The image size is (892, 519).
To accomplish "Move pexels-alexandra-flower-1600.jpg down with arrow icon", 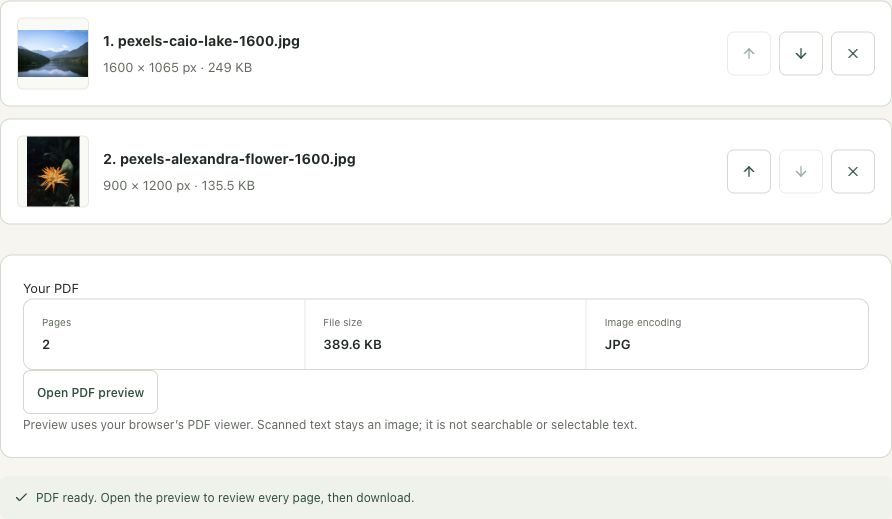I will 800,171.
